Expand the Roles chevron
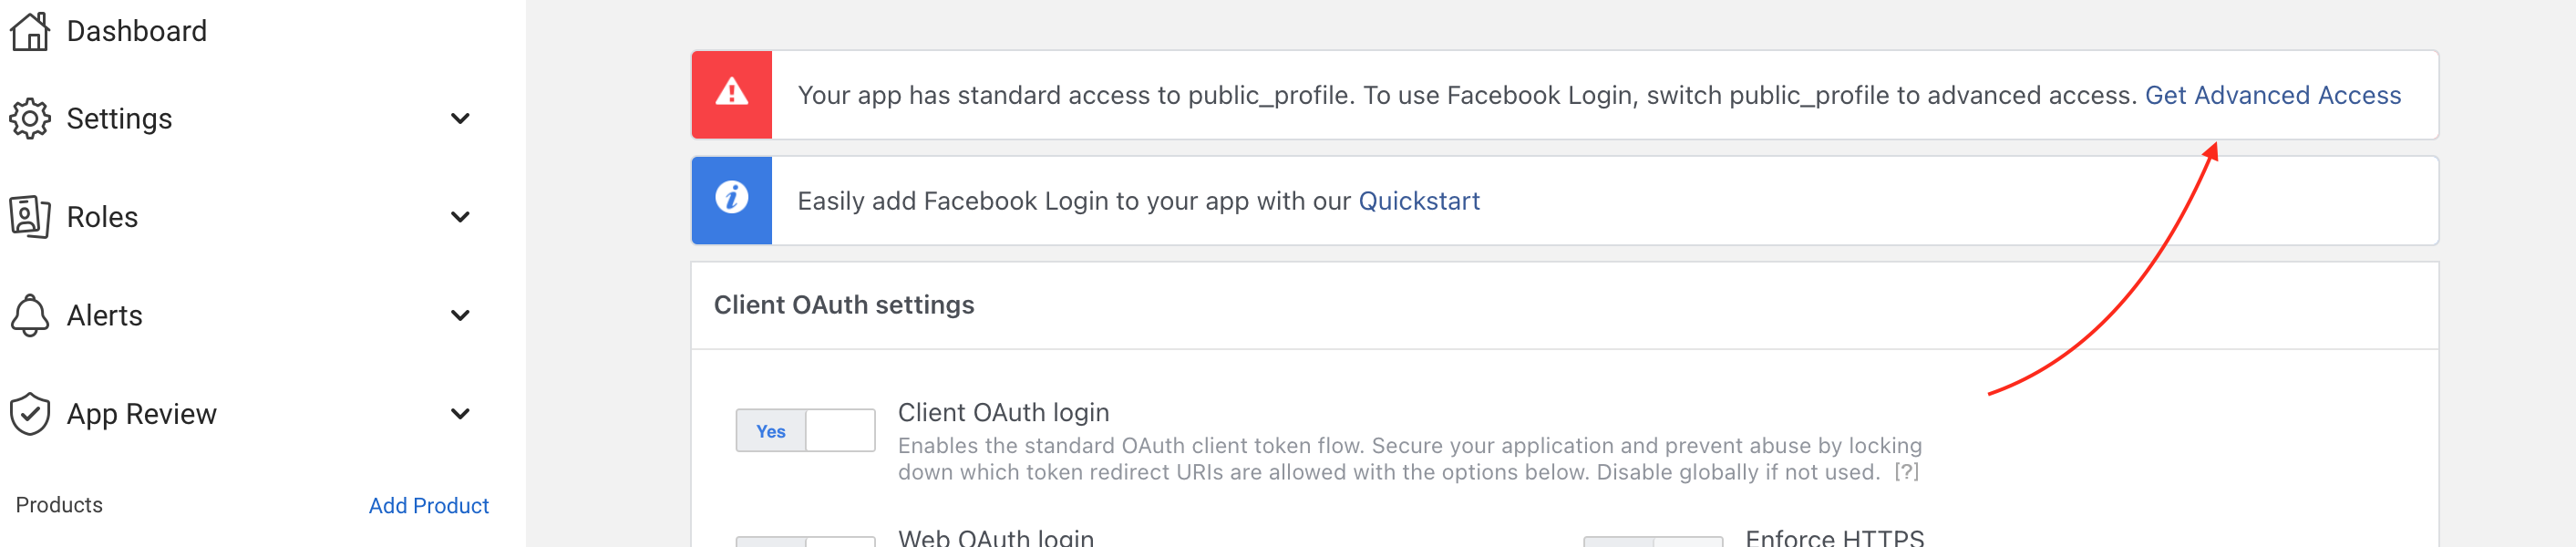 [460, 217]
